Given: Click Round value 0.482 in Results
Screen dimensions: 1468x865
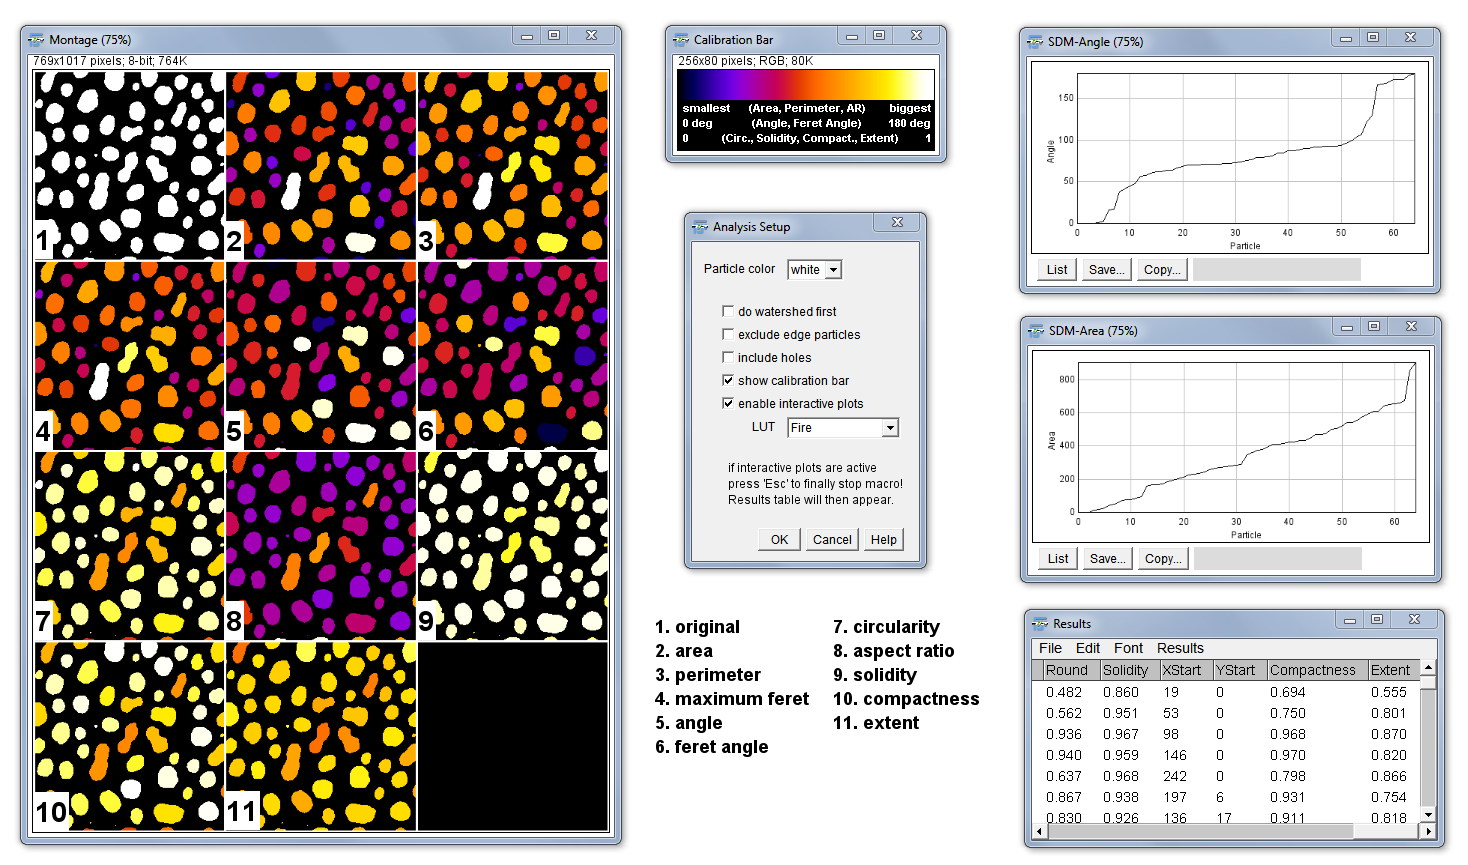Looking at the screenshot, I should pos(1064,692).
